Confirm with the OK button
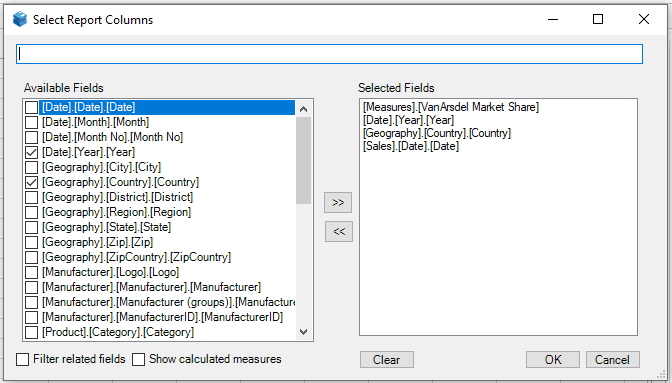This screenshot has height=383, width=672. (x=553, y=359)
